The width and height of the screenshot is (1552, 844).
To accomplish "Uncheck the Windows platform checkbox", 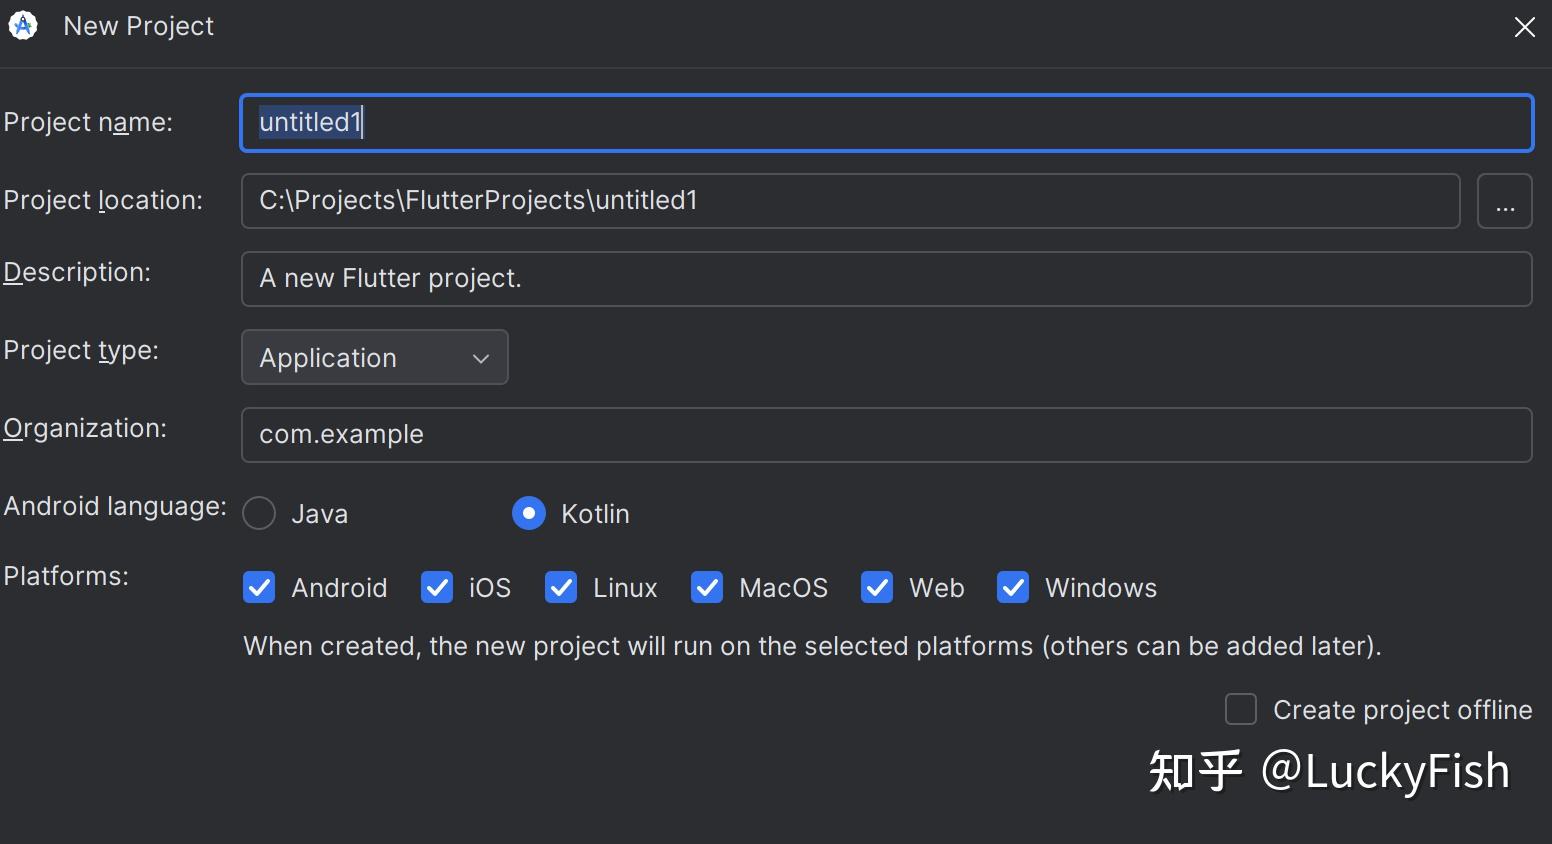I will (x=1013, y=587).
